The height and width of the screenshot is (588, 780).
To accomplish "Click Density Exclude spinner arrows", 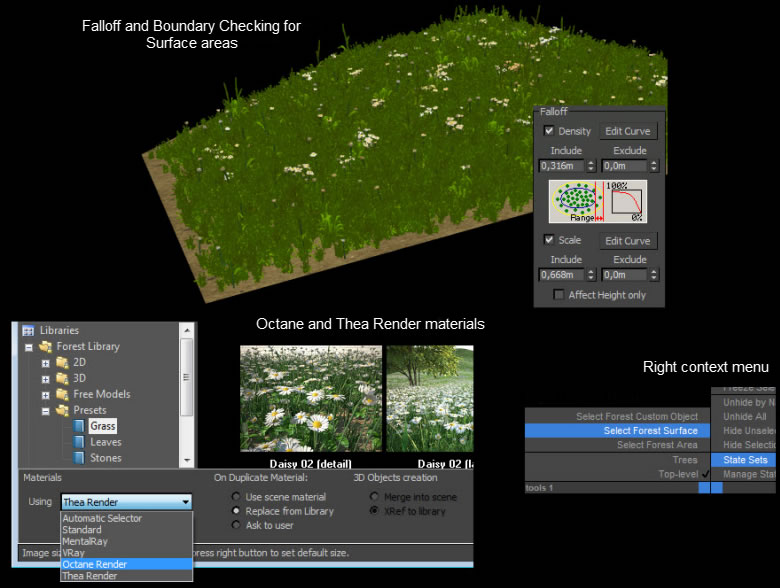I will pos(654,166).
